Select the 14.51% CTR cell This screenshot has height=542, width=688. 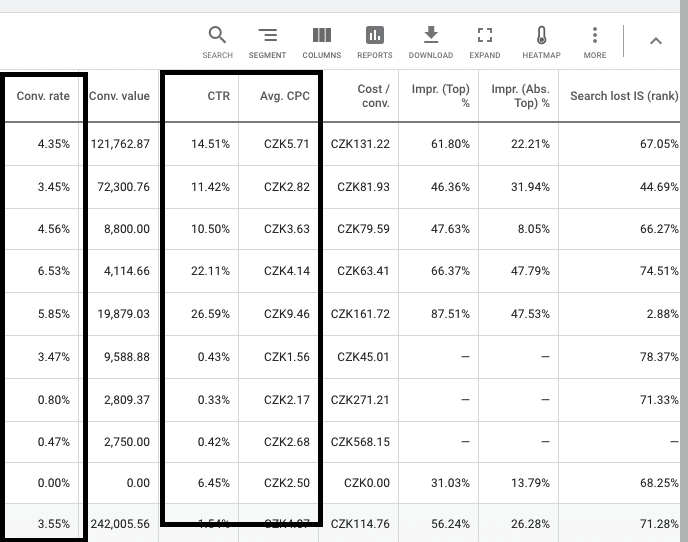click(210, 144)
